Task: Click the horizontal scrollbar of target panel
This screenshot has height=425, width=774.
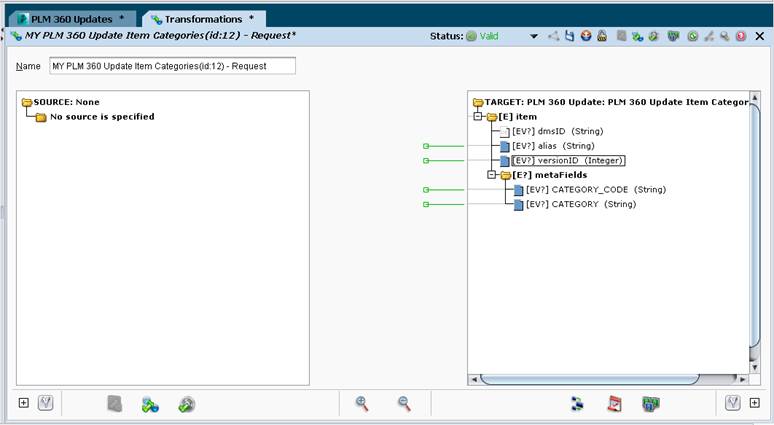Action: point(590,379)
